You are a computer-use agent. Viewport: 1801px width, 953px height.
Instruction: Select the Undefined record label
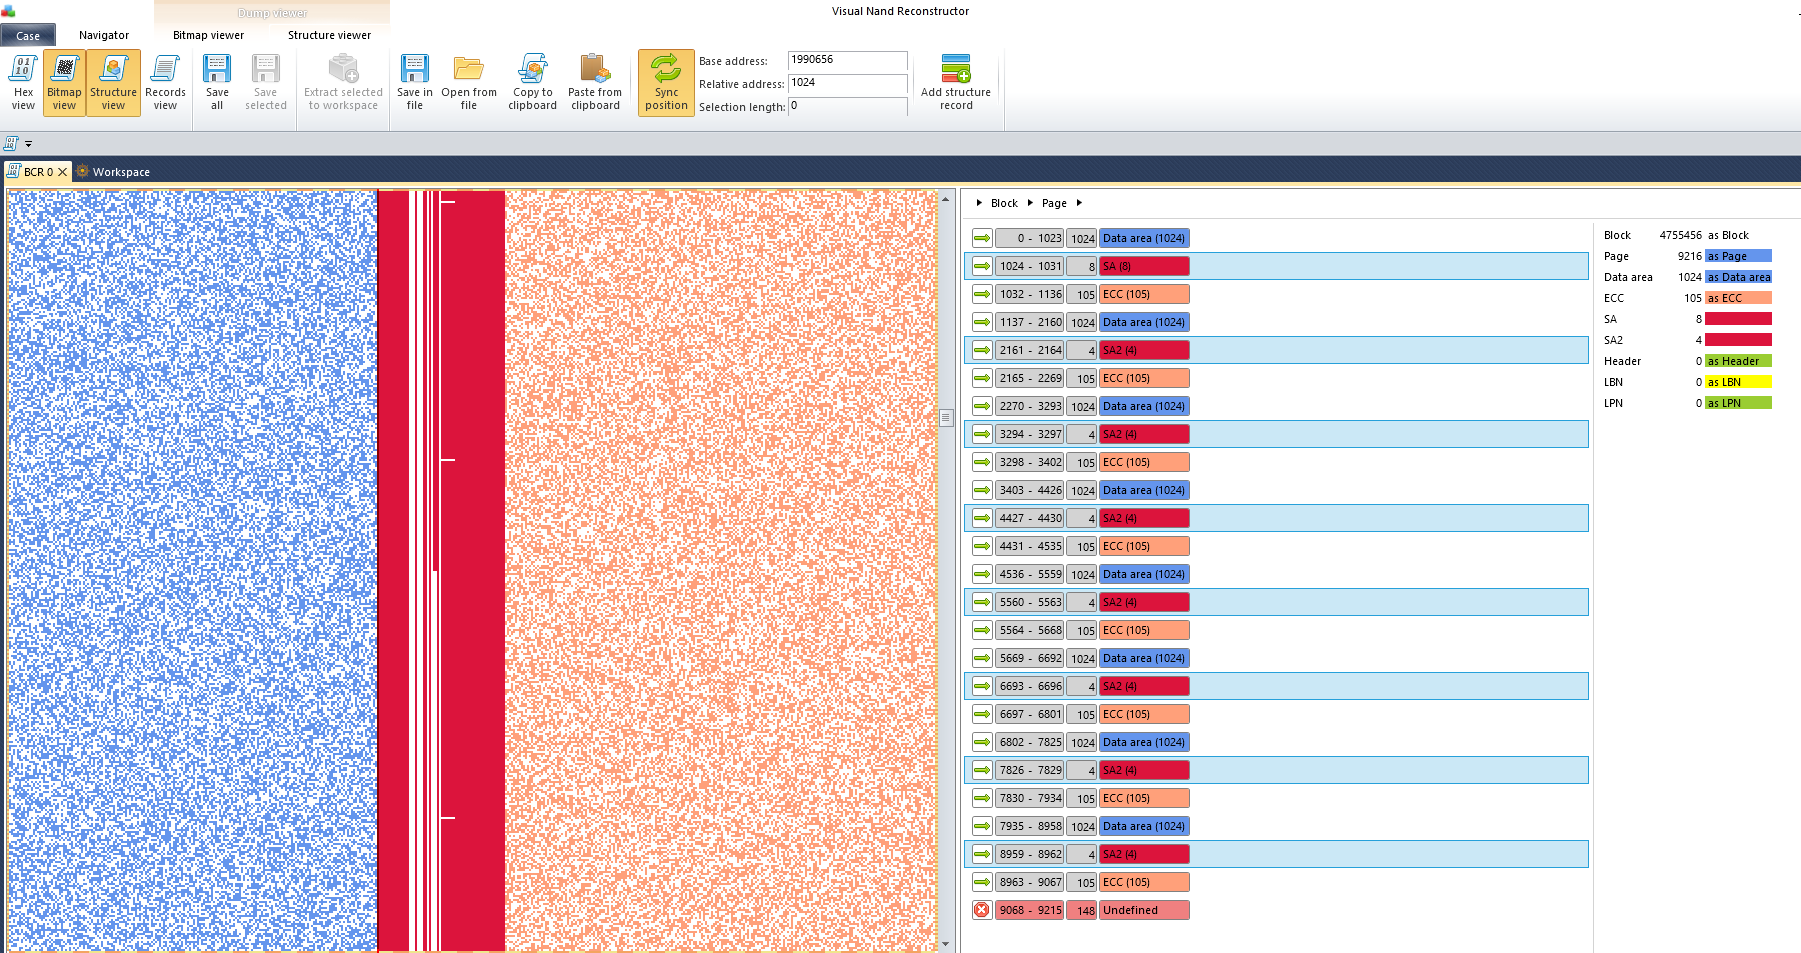(x=1144, y=910)
